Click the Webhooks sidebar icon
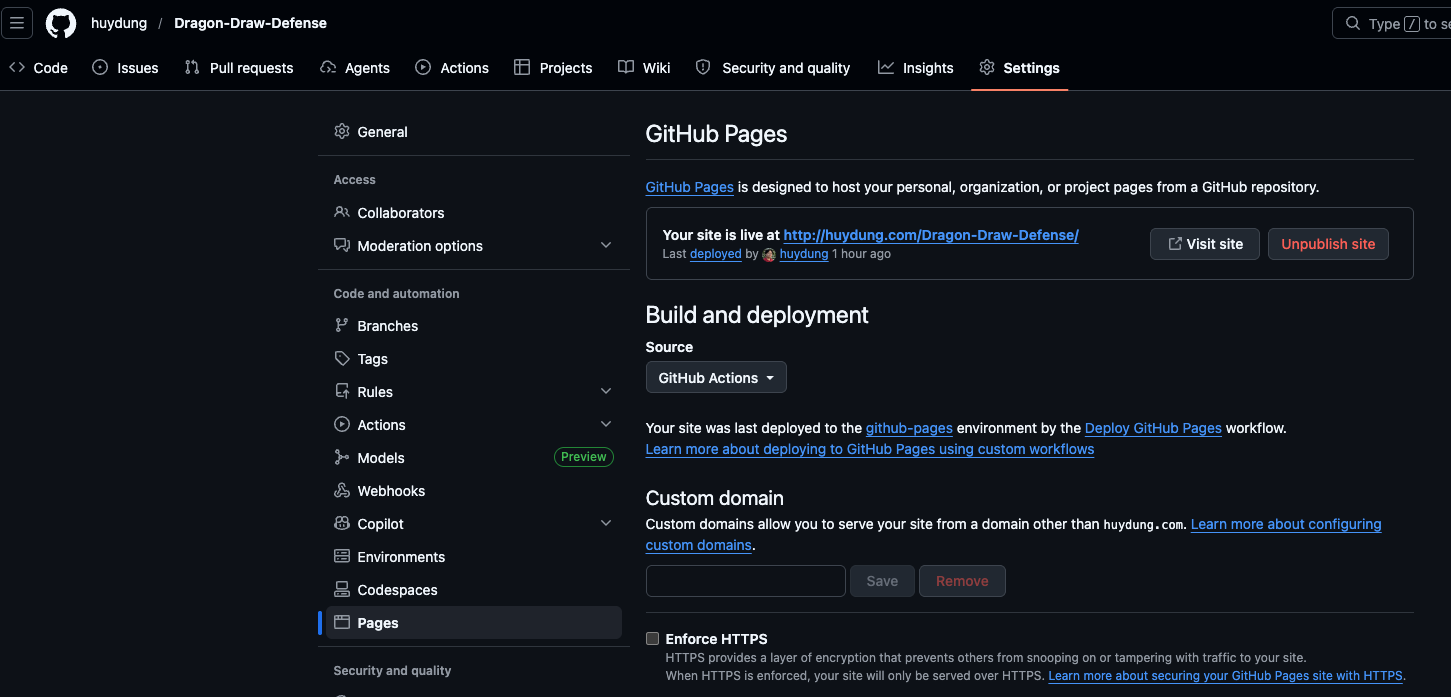 [342, 490]
